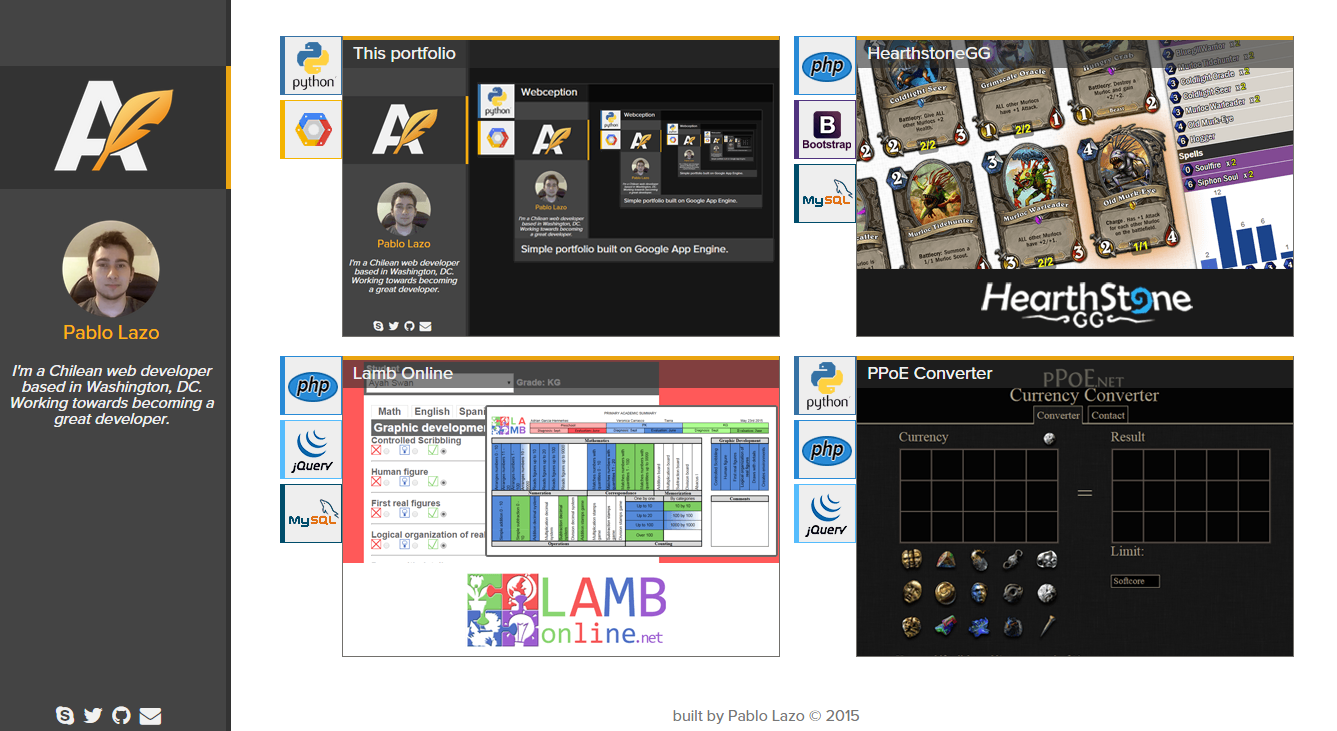1337x731 pixels.
Task: Choose the PHP icon beside Lamb Online
Action: [311, 386]
